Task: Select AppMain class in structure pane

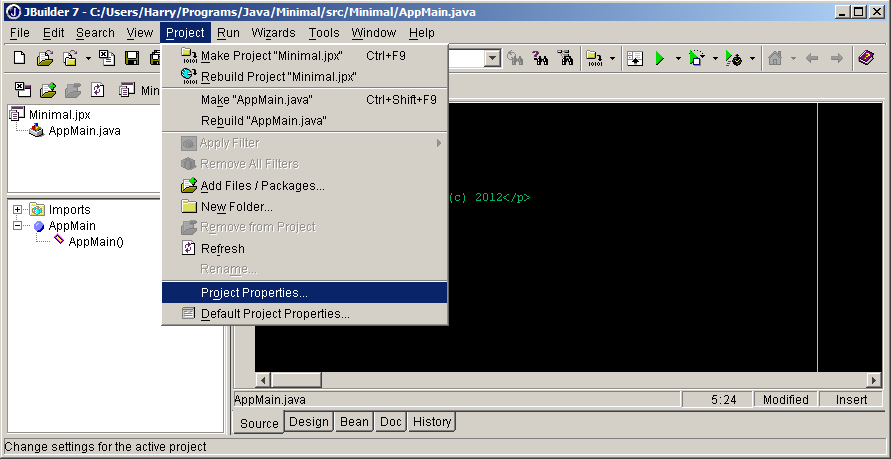Action: click(72, 226)
